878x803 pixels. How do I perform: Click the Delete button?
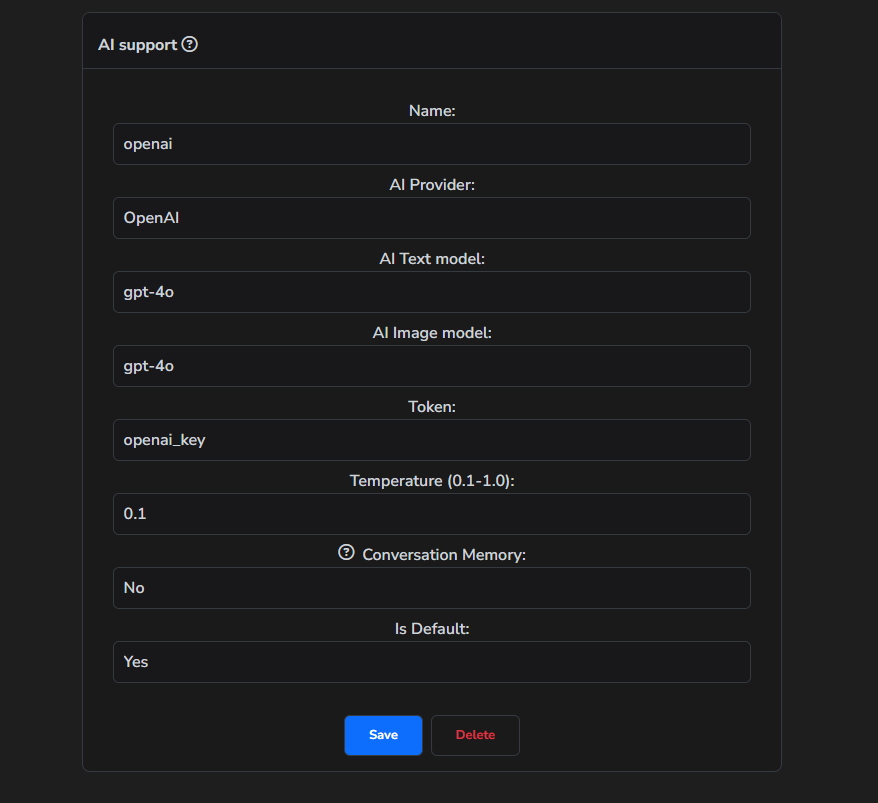tap(475, 734)
